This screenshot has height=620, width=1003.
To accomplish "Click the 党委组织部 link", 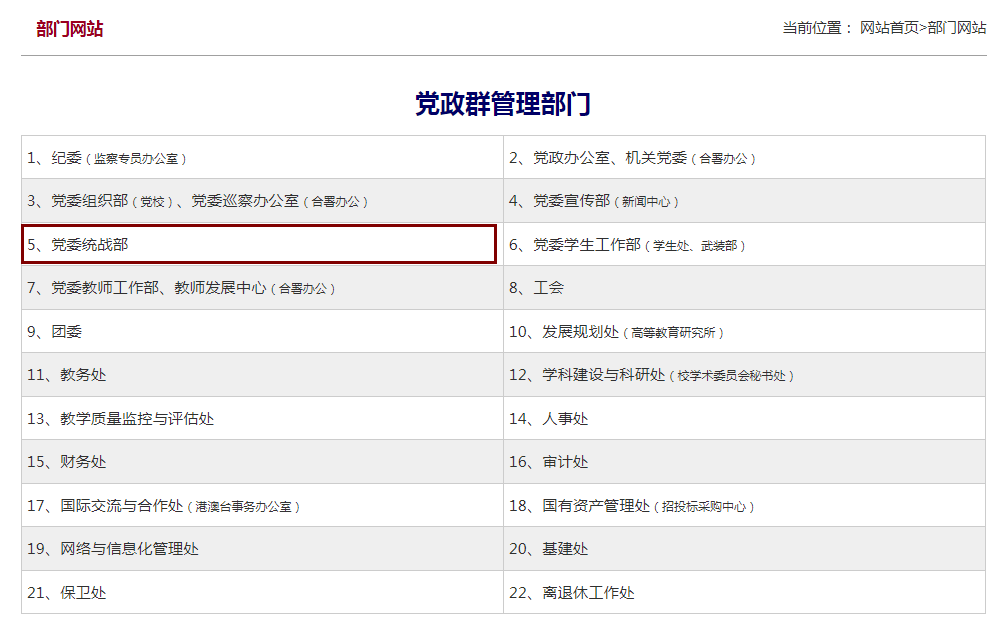I will pyautogui.click(x=90, y=201).
